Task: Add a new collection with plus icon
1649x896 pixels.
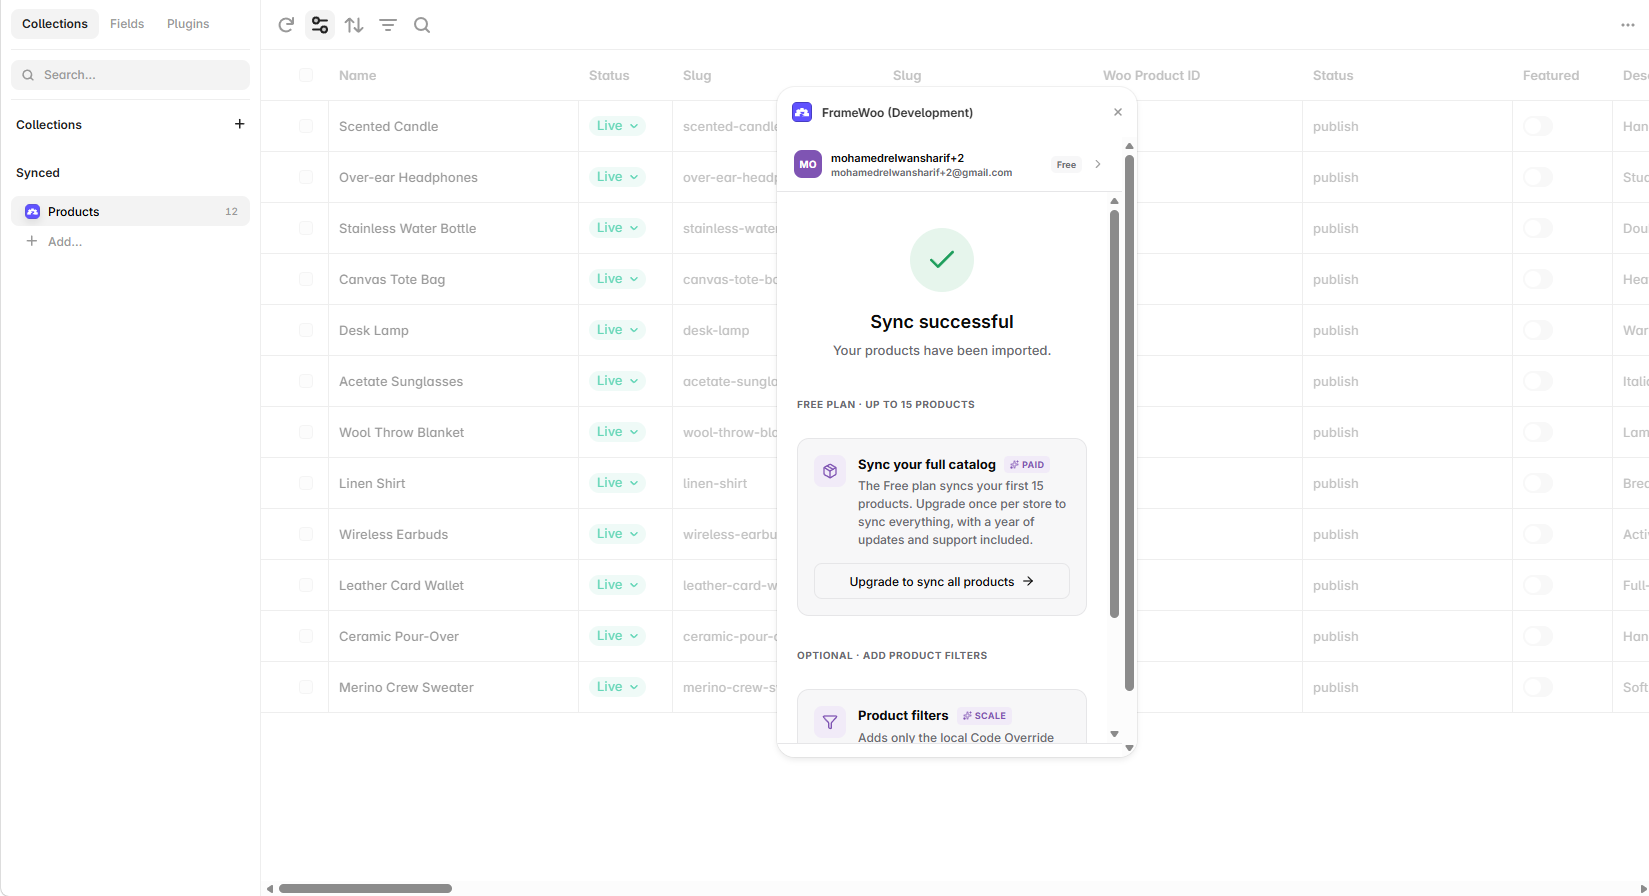Action: 239,124
